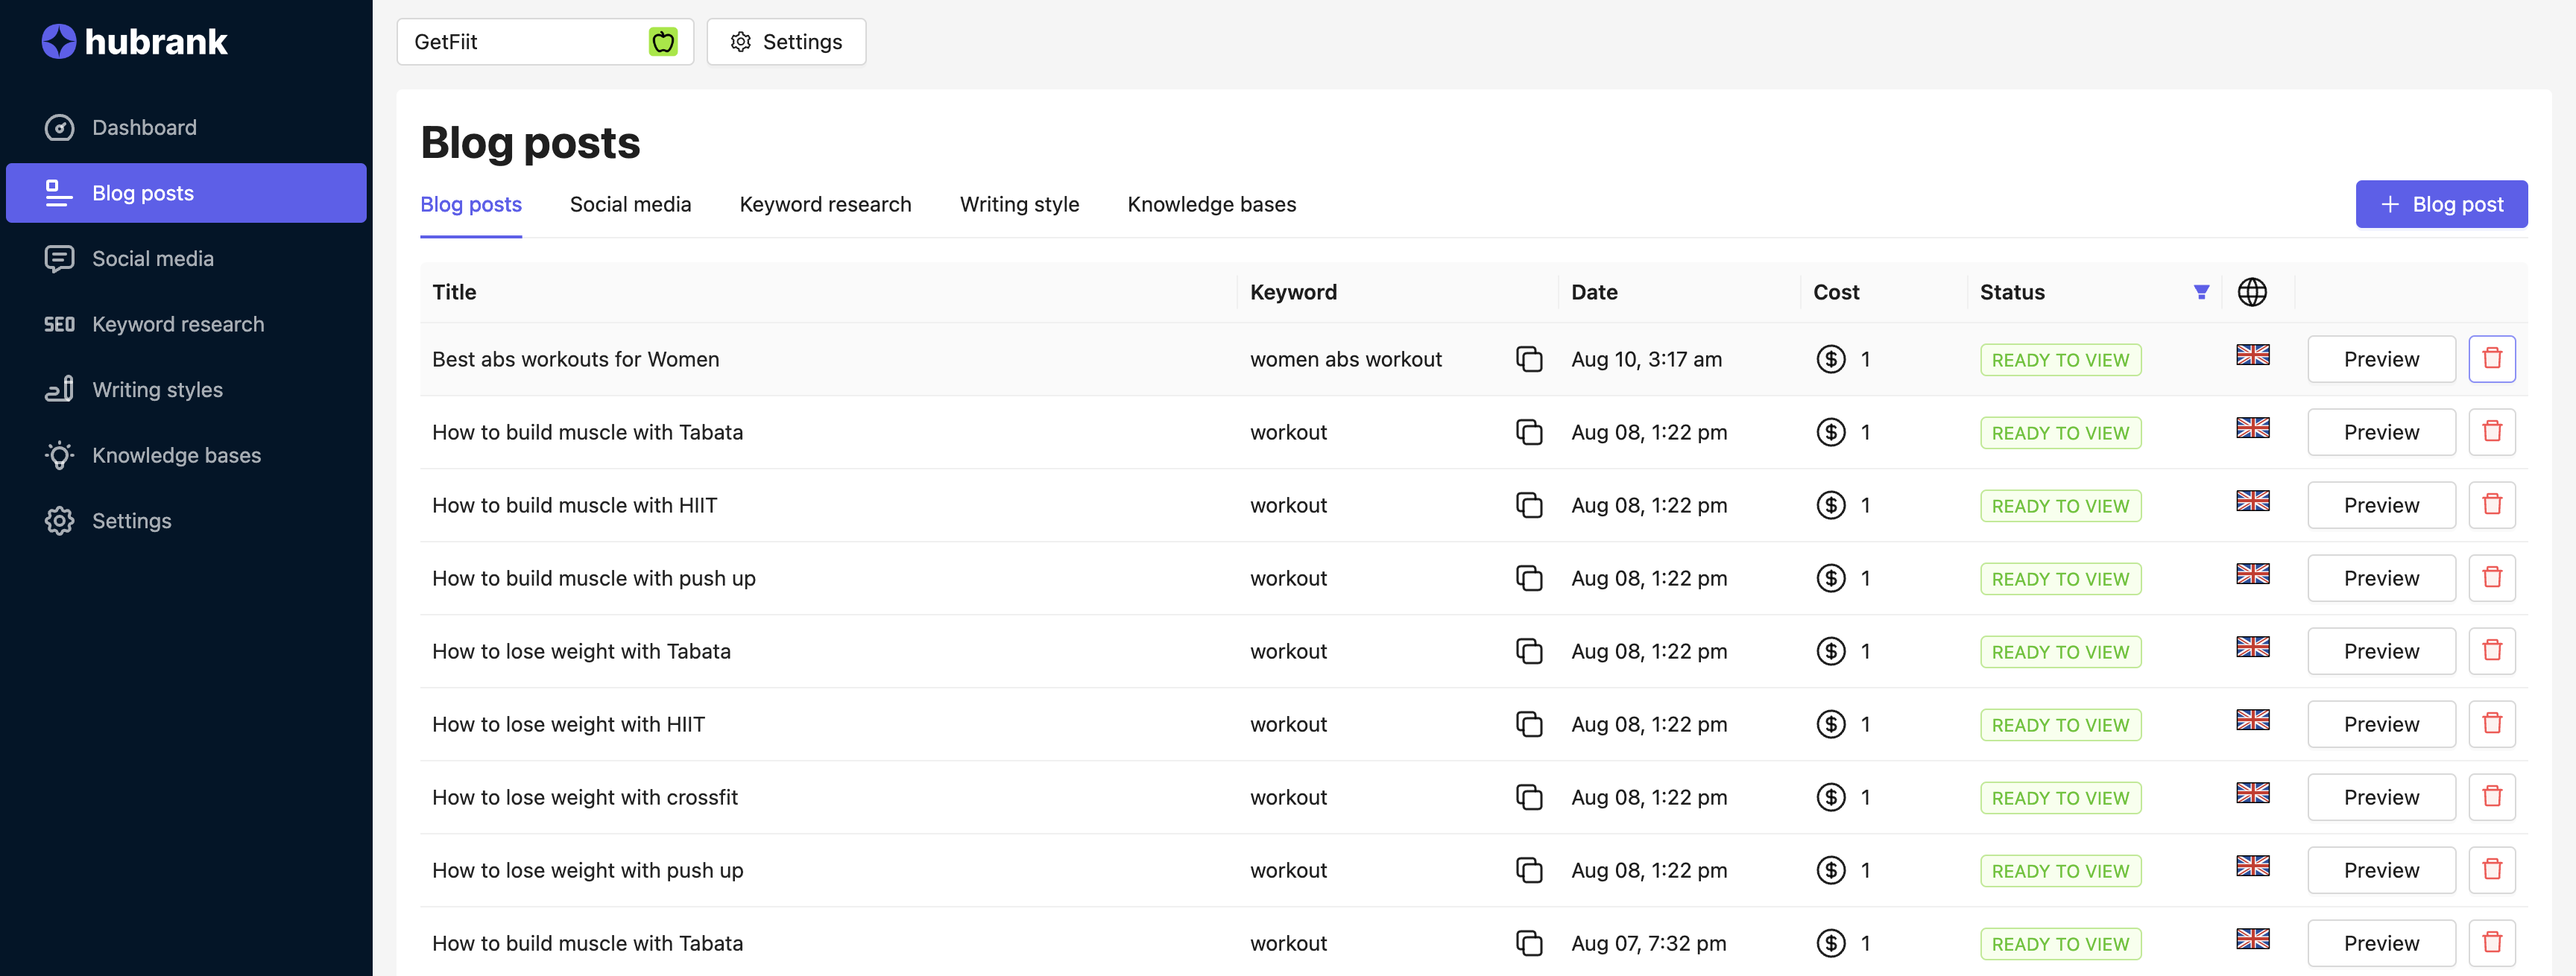Open Knowledge bases in the sidebar
2576x976 pixels.
(x=176, y=455)
